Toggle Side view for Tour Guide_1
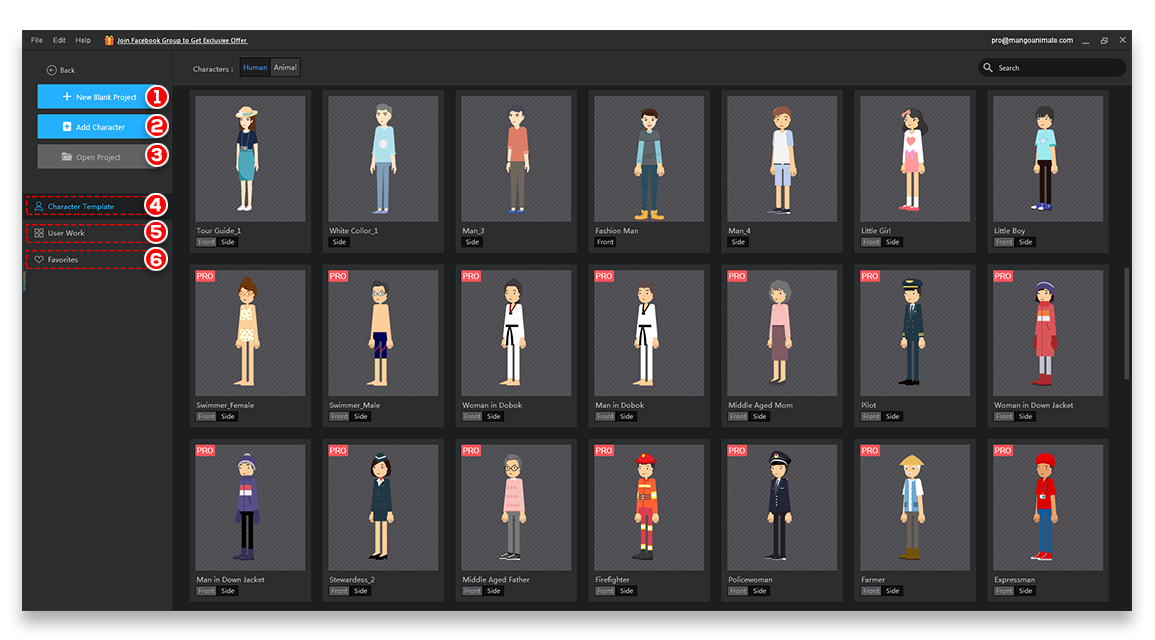Screen dimensions: 1155x640 229,241
